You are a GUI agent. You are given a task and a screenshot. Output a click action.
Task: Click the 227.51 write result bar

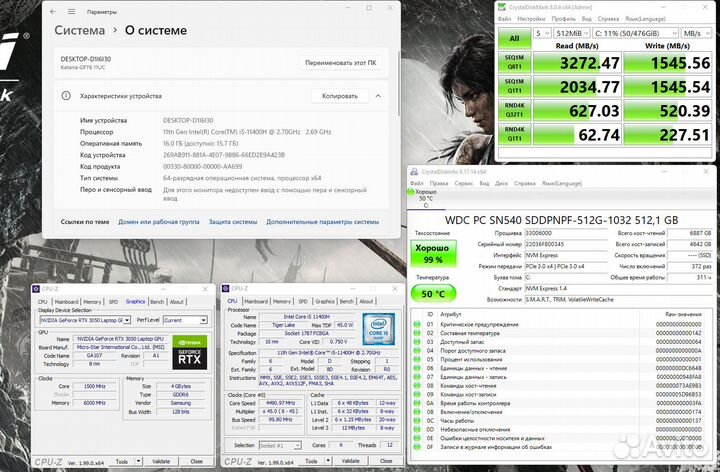[668, 135]
